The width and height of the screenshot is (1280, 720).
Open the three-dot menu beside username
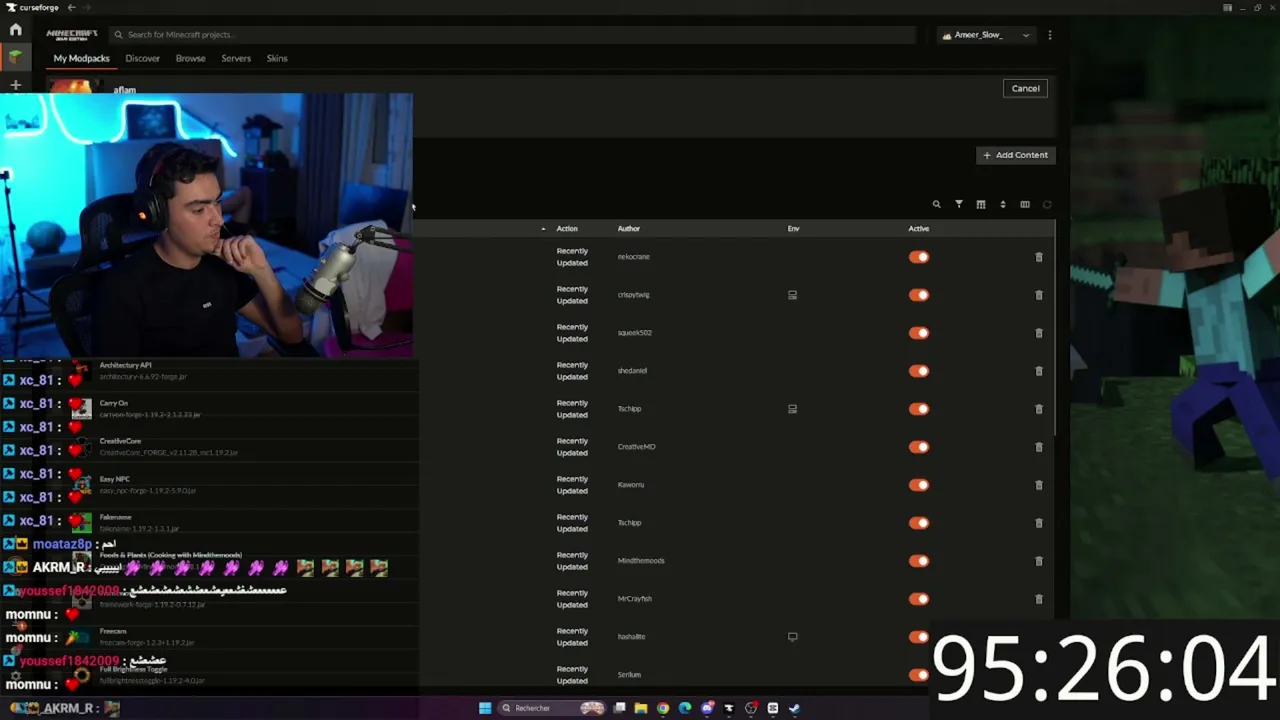(1049, 35)
